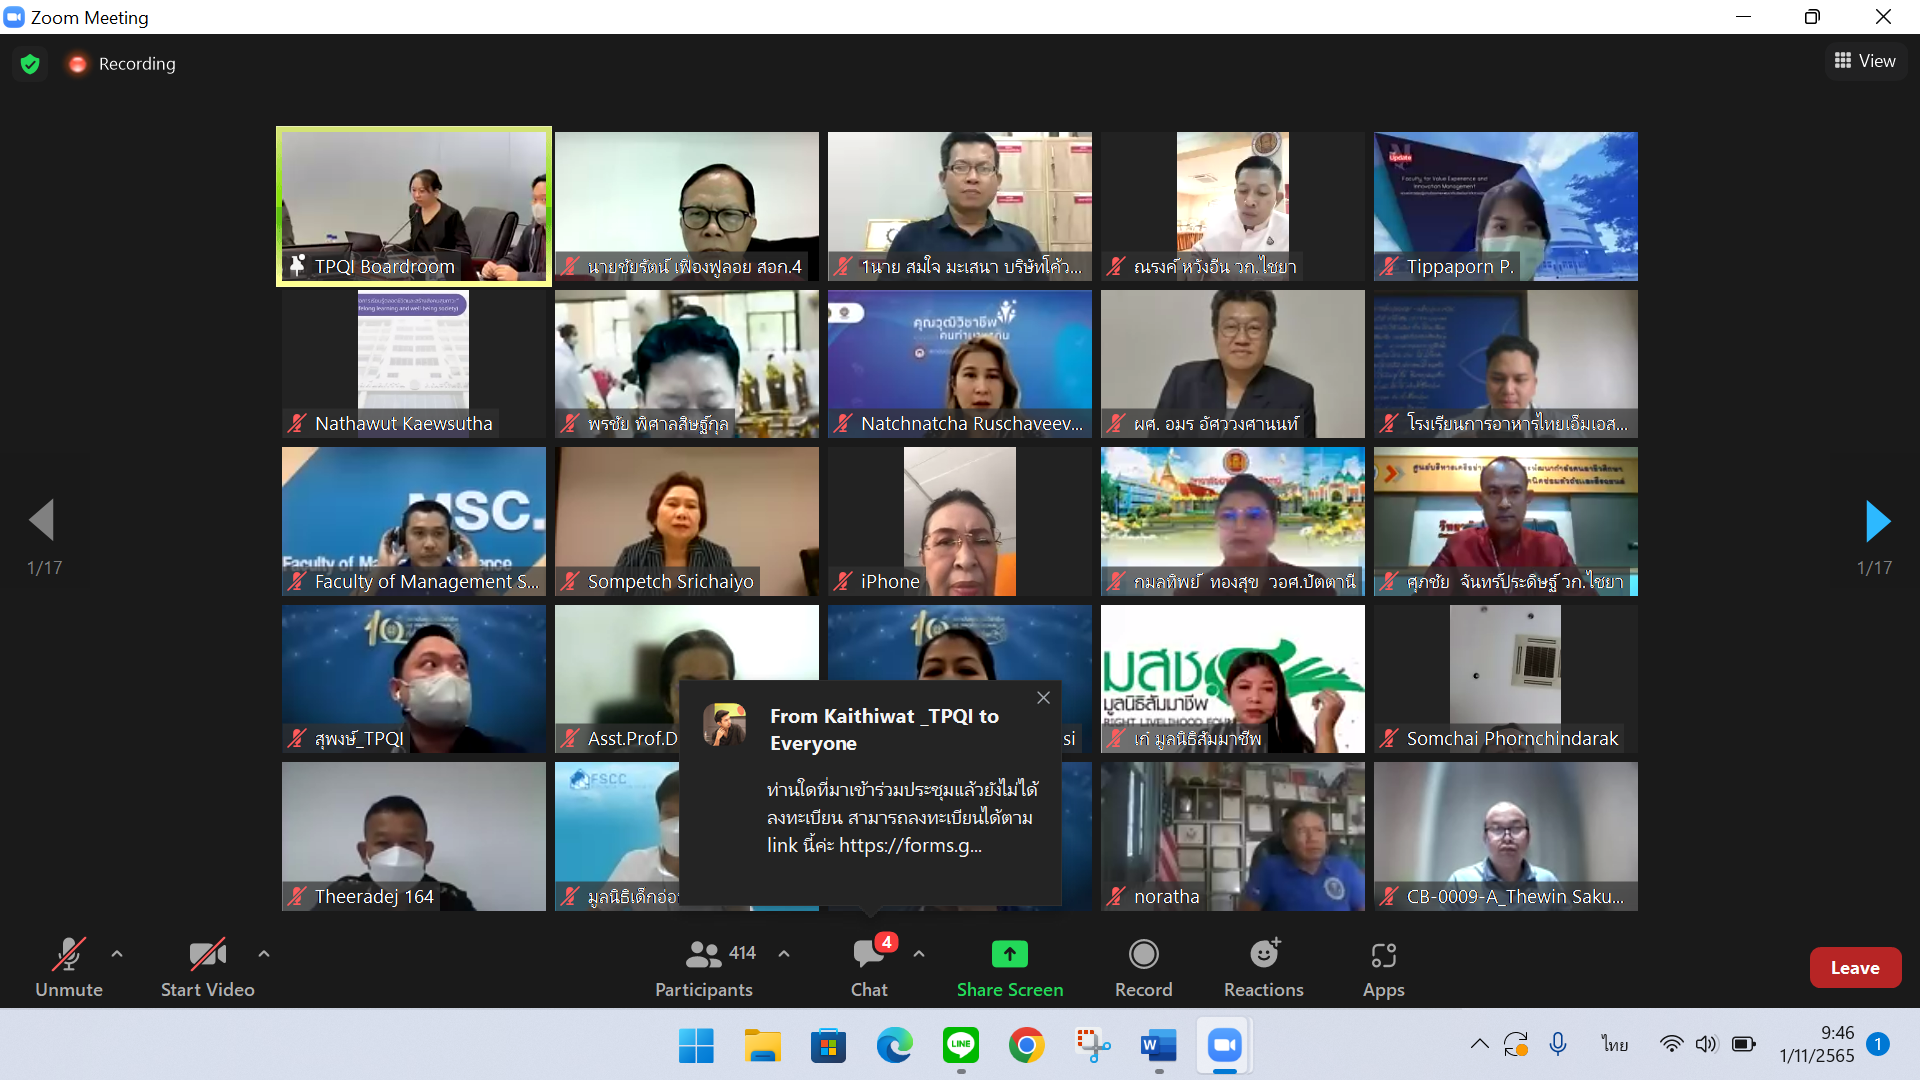
Task: Open Wi-Fi network settings tray icon
Action: [x=1671, y=1044]
